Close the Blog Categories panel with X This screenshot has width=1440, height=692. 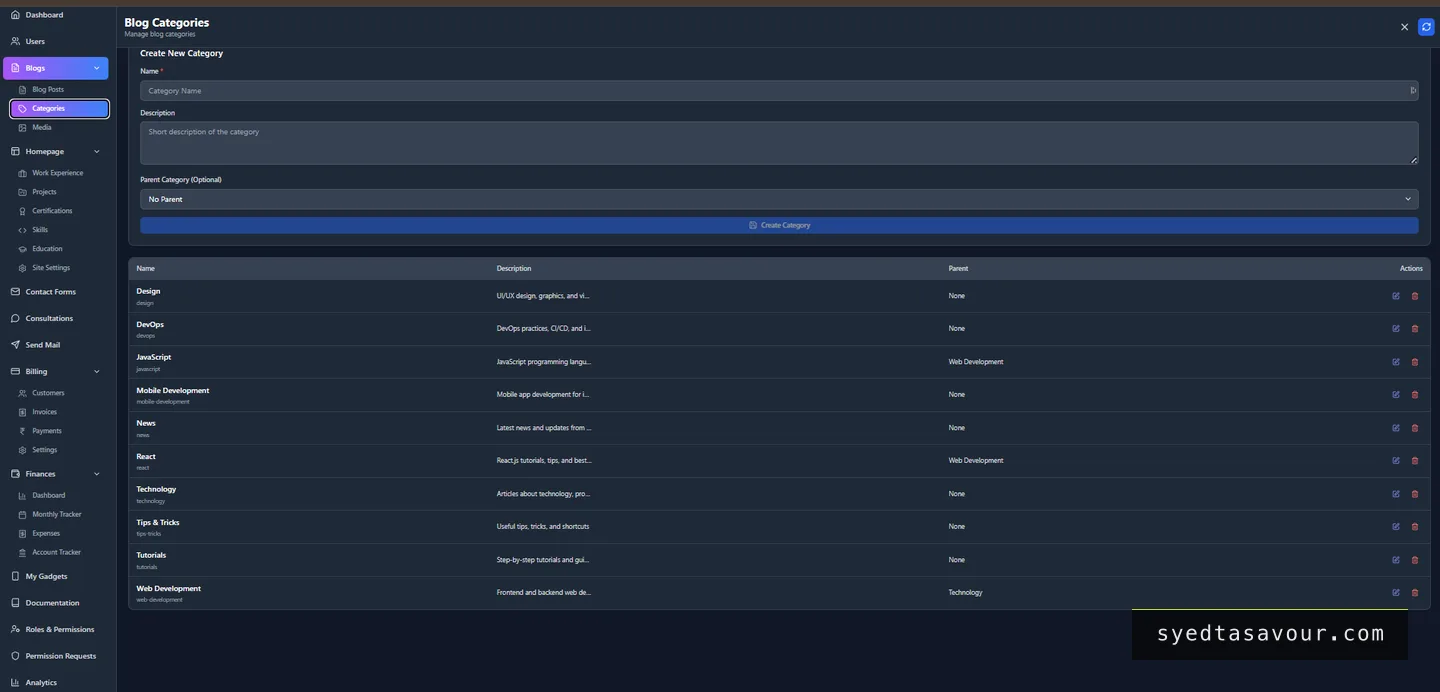[x=1404, y=27]
